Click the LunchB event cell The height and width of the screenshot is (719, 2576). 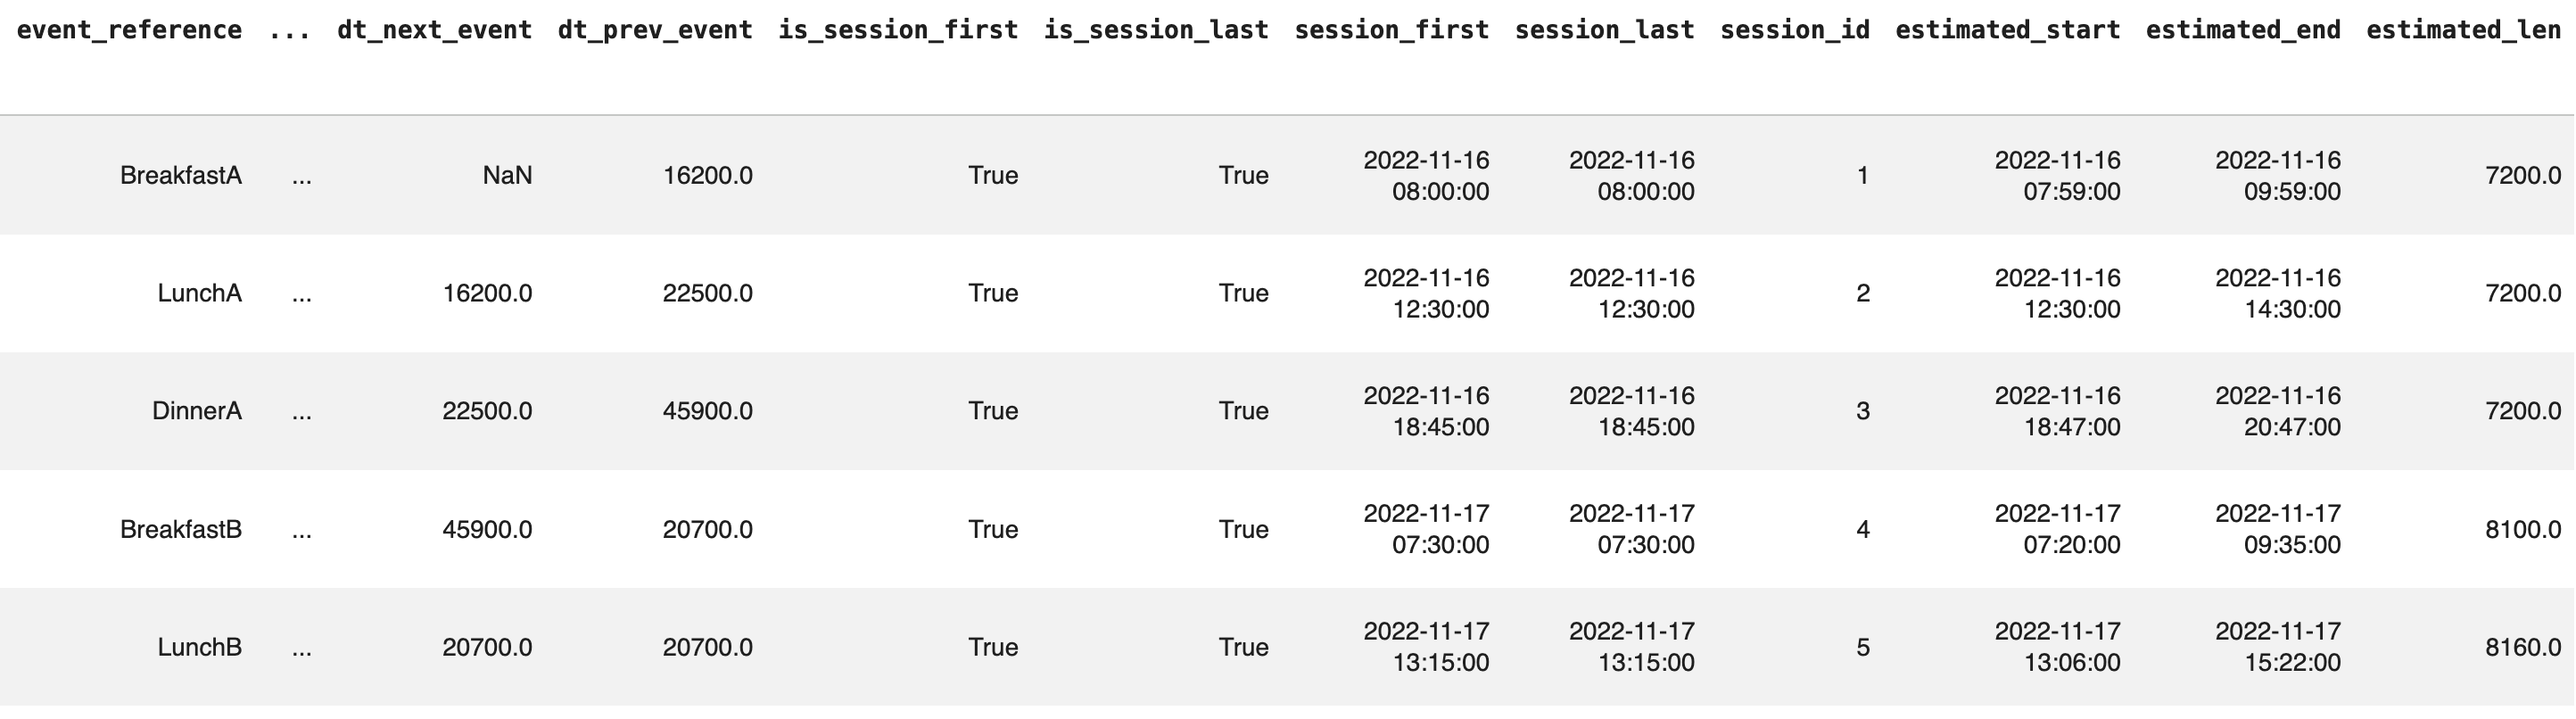click(x=199, y=647)
